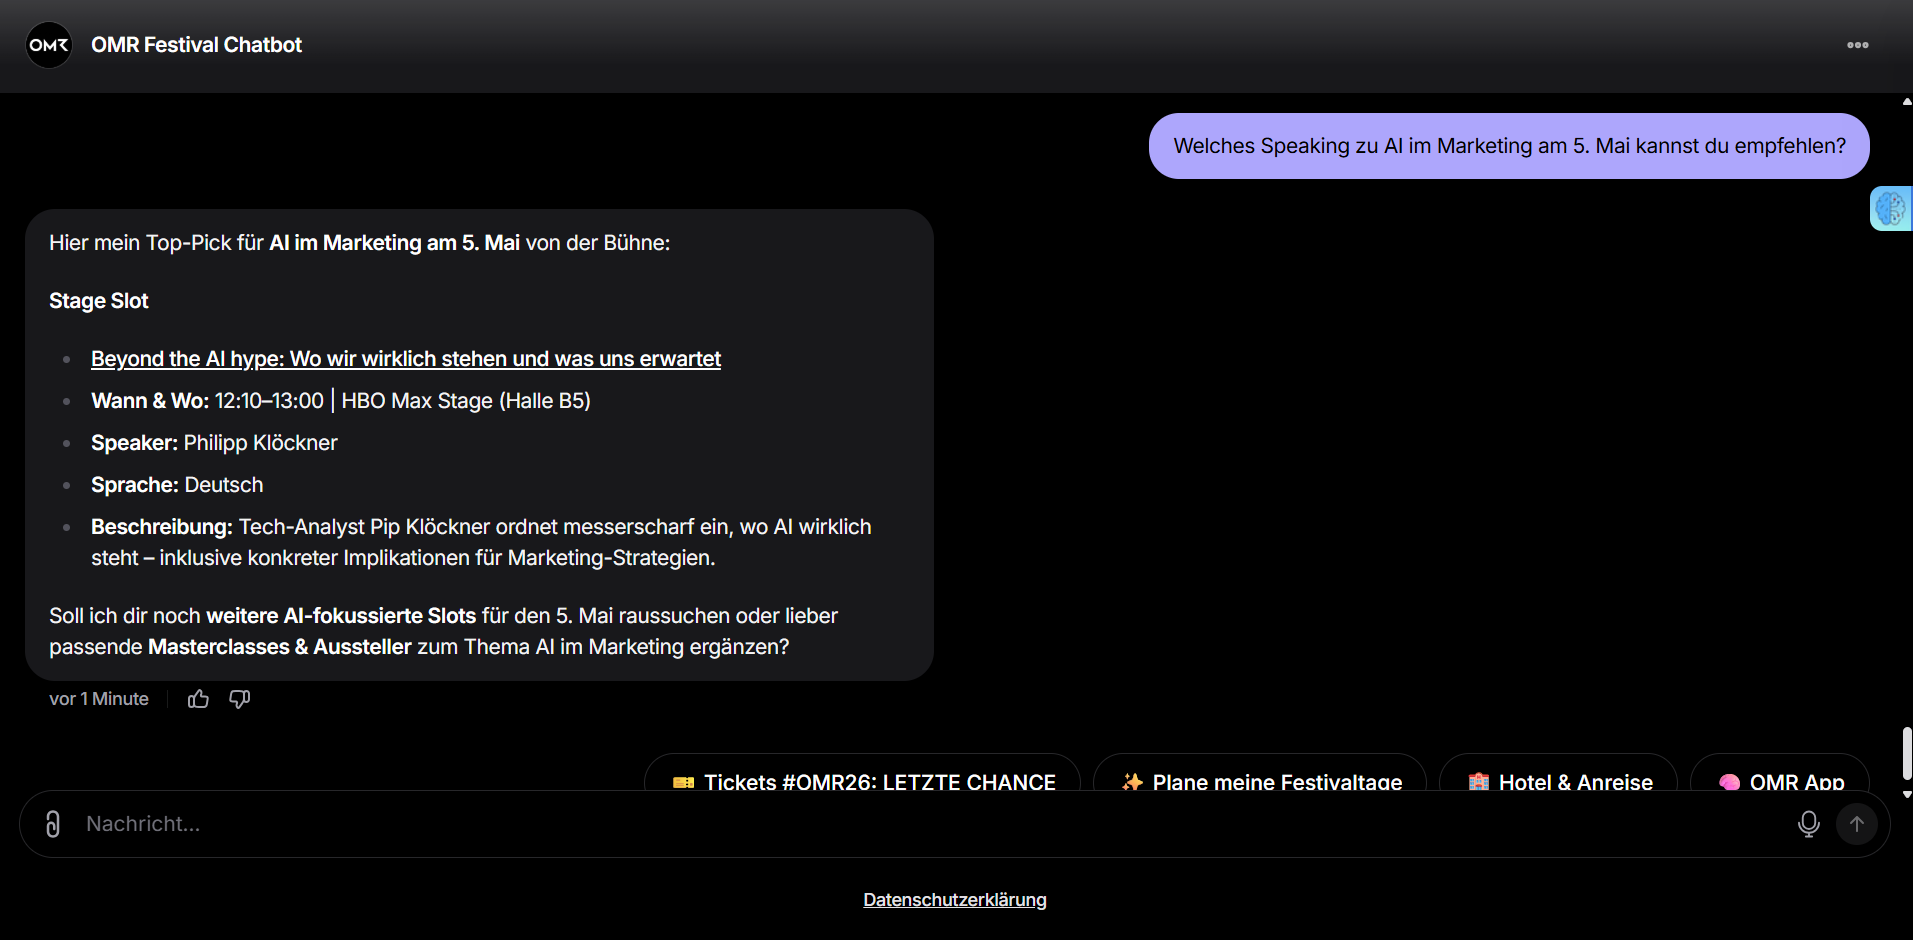
Task: Click the 'vor 1 Minute' timestamp
Action: (99, 699)
